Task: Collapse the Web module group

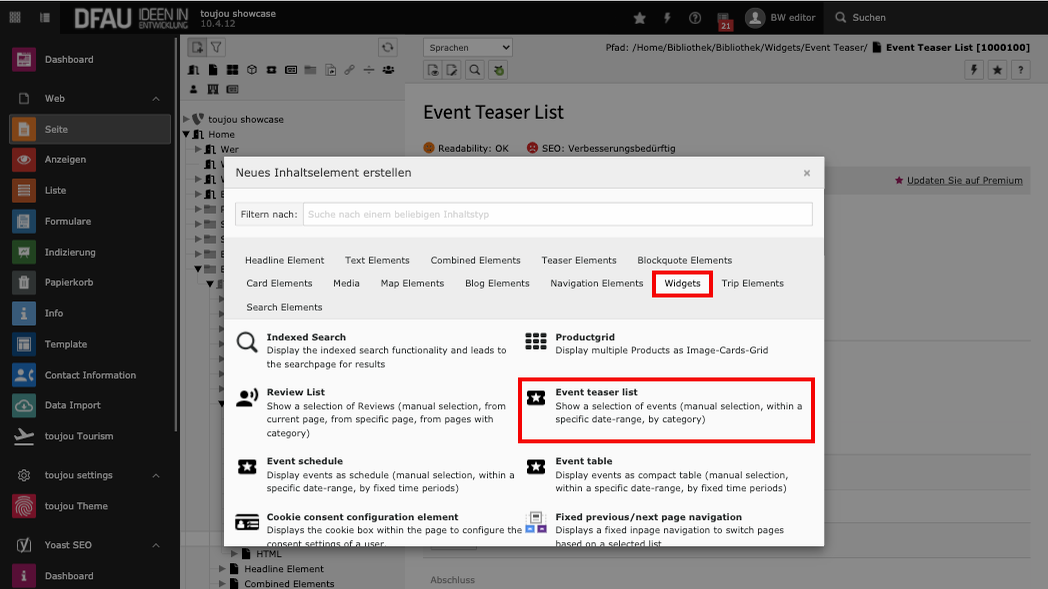Action: click(156, 99)
